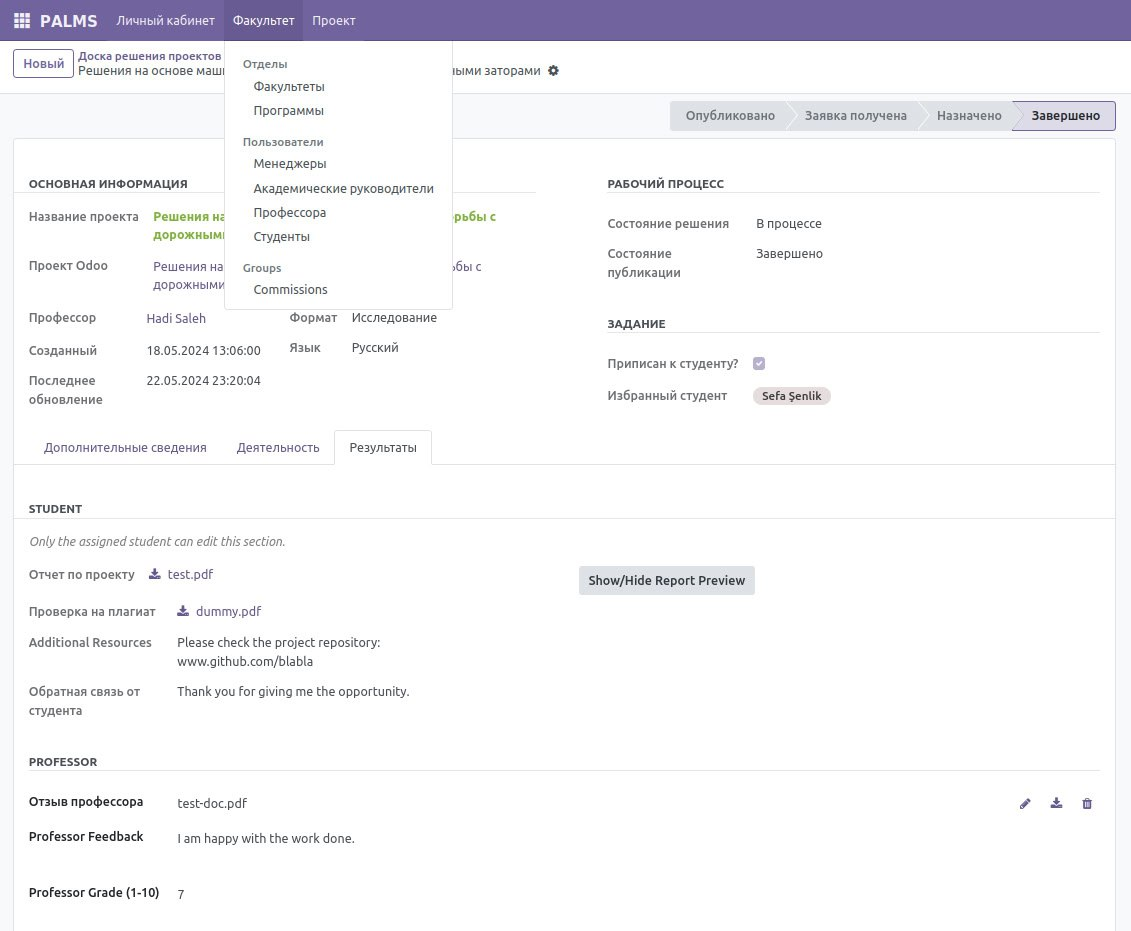This screenshot has height=931, width=1131.
Task: Open the Деятельность tab
Action: (278, 447)
